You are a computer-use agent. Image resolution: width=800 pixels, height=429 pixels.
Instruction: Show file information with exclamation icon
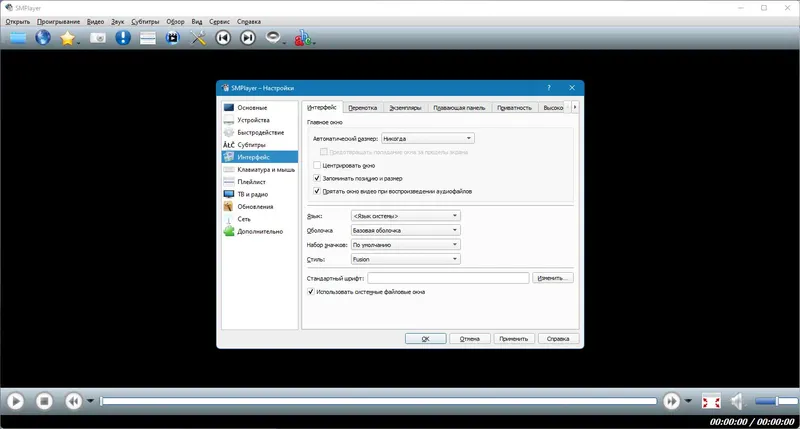pyautogui.click(x=123, y=38)
